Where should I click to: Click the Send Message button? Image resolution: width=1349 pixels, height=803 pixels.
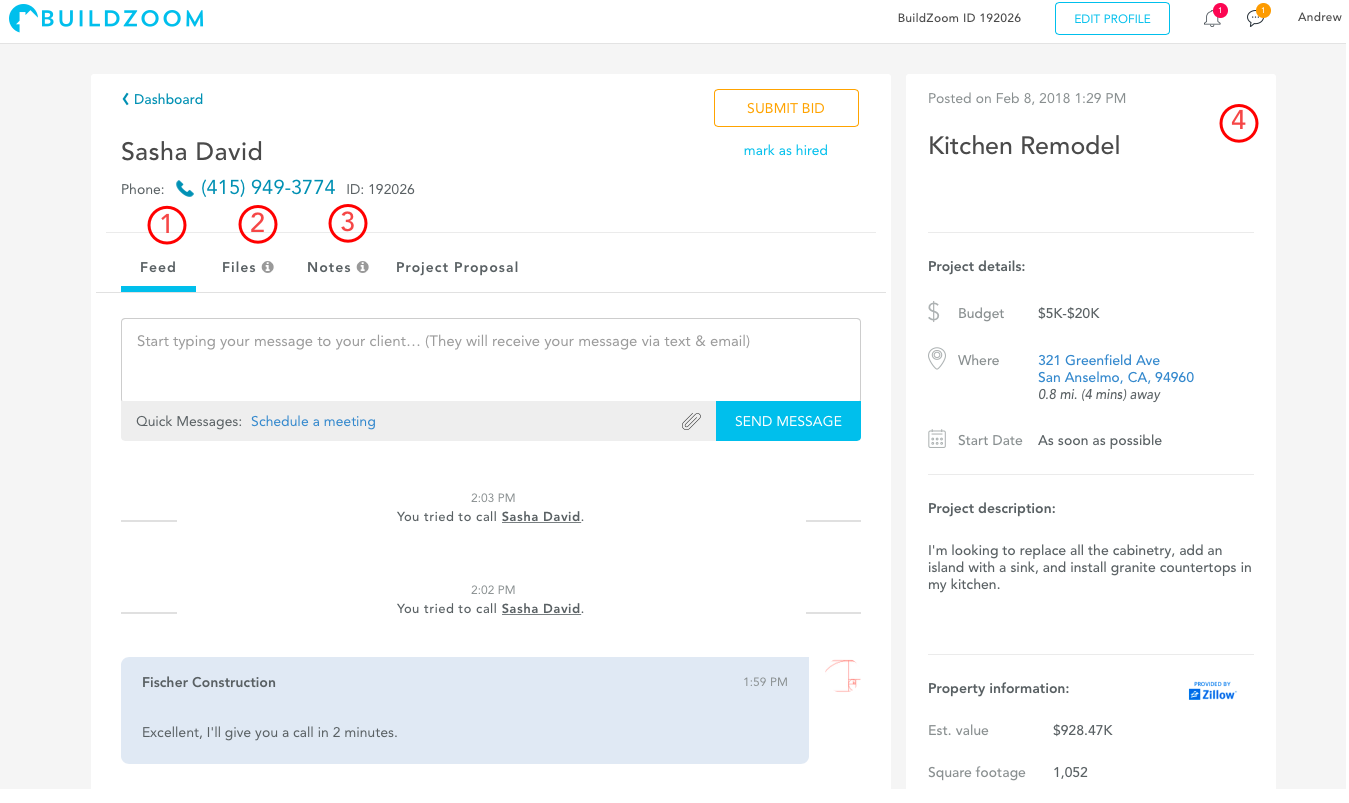point(788,421)
